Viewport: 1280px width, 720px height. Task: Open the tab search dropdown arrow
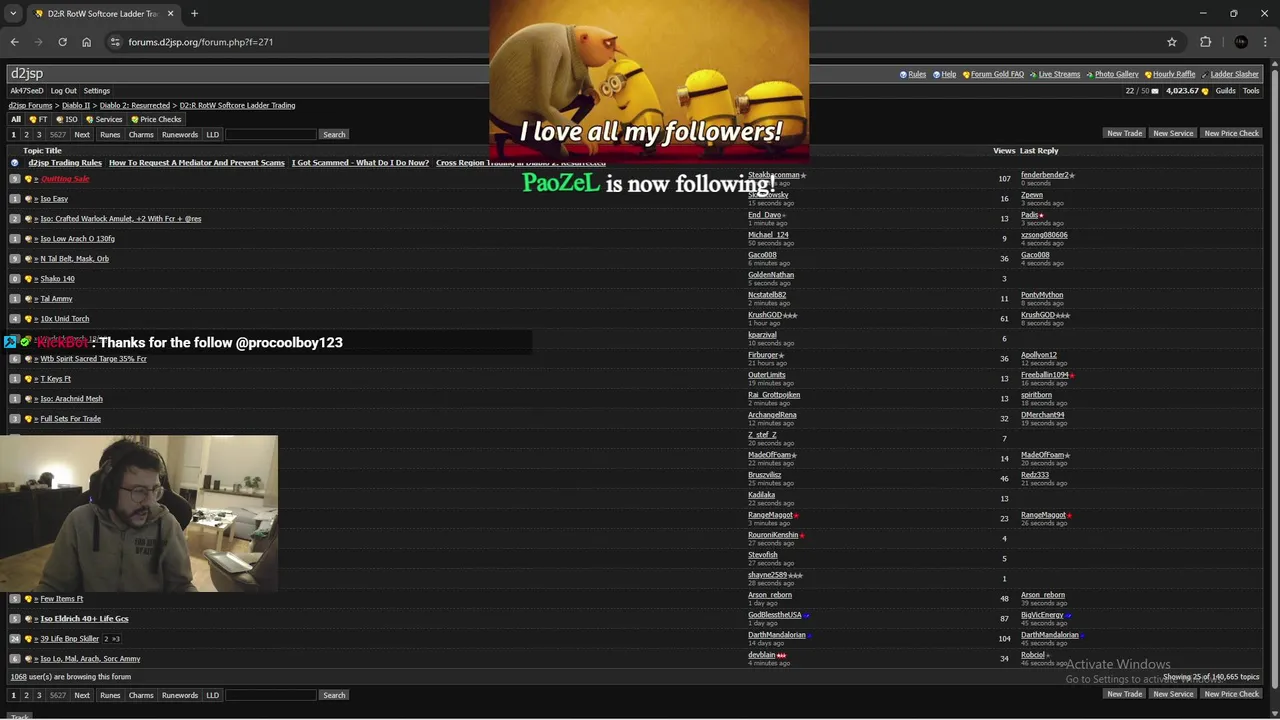(13, 13)
